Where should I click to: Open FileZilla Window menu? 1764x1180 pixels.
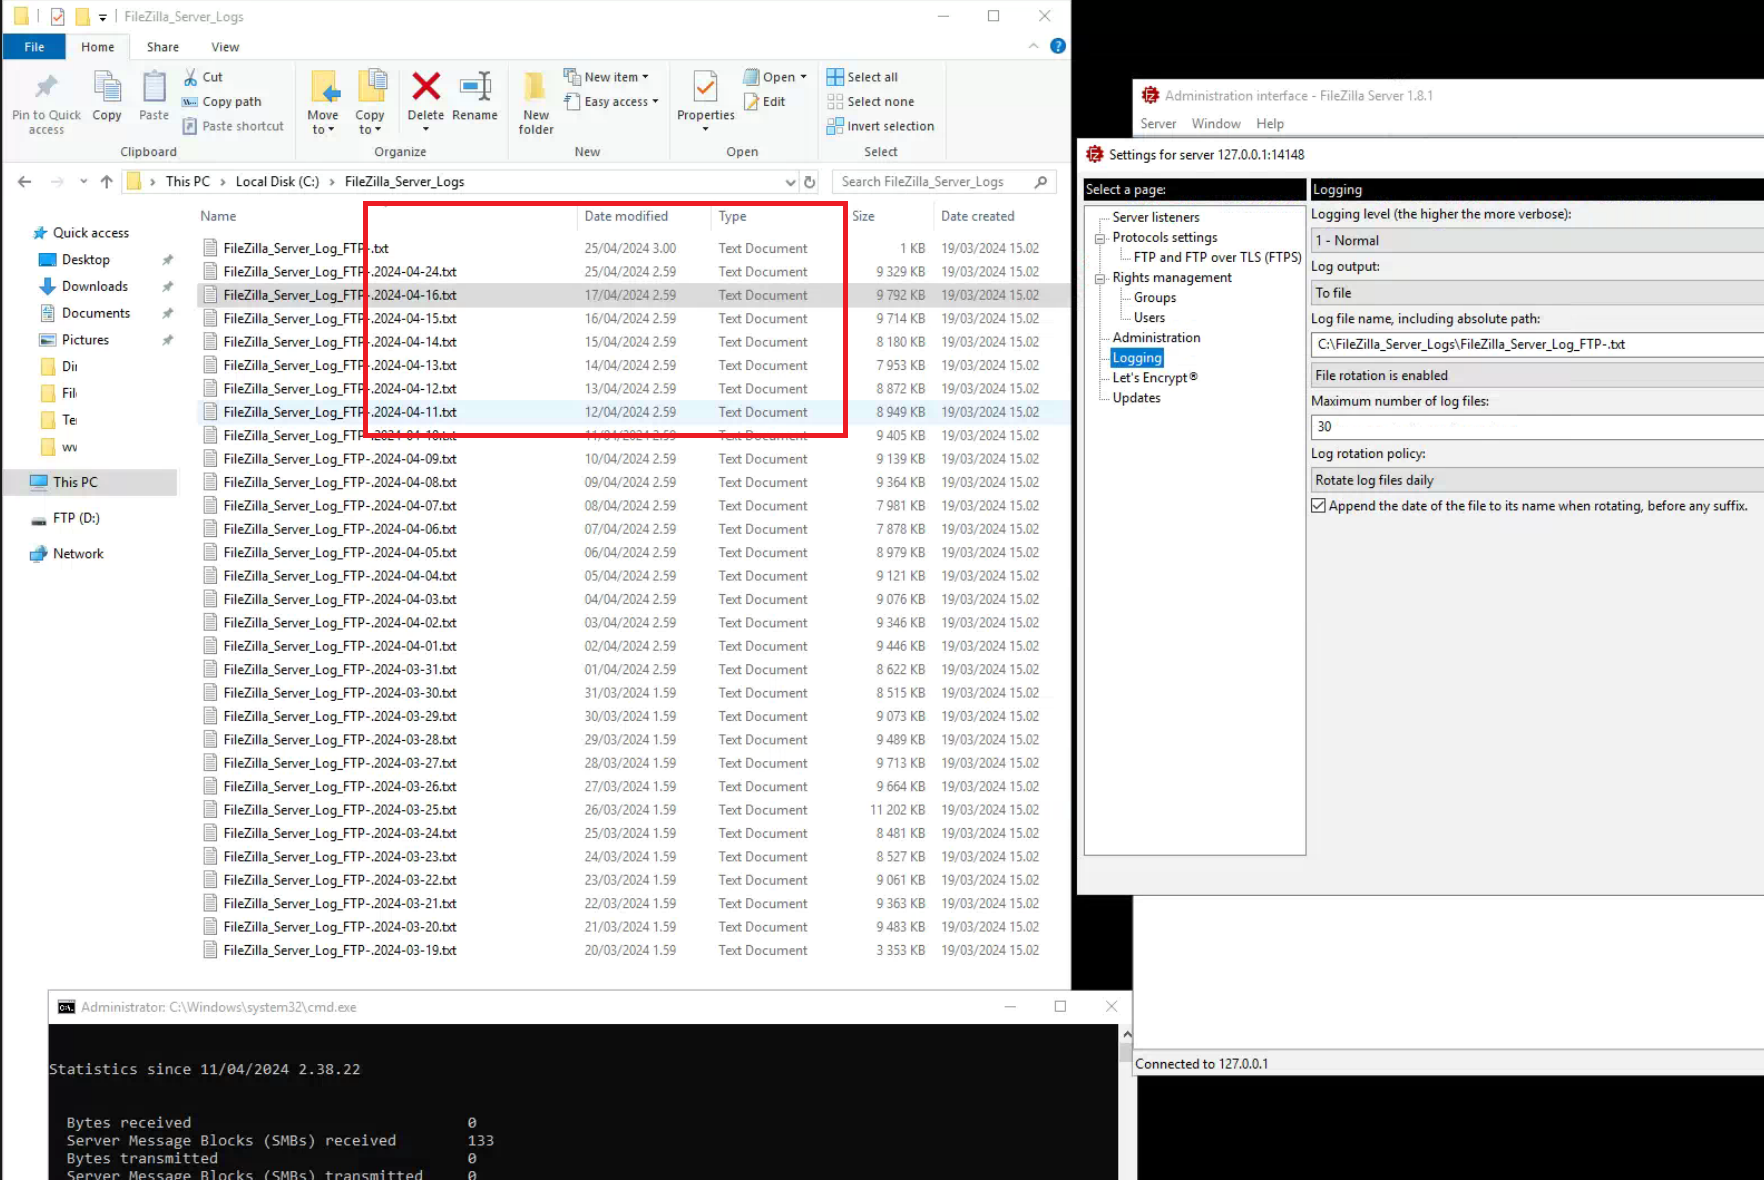click(1216, 124)
